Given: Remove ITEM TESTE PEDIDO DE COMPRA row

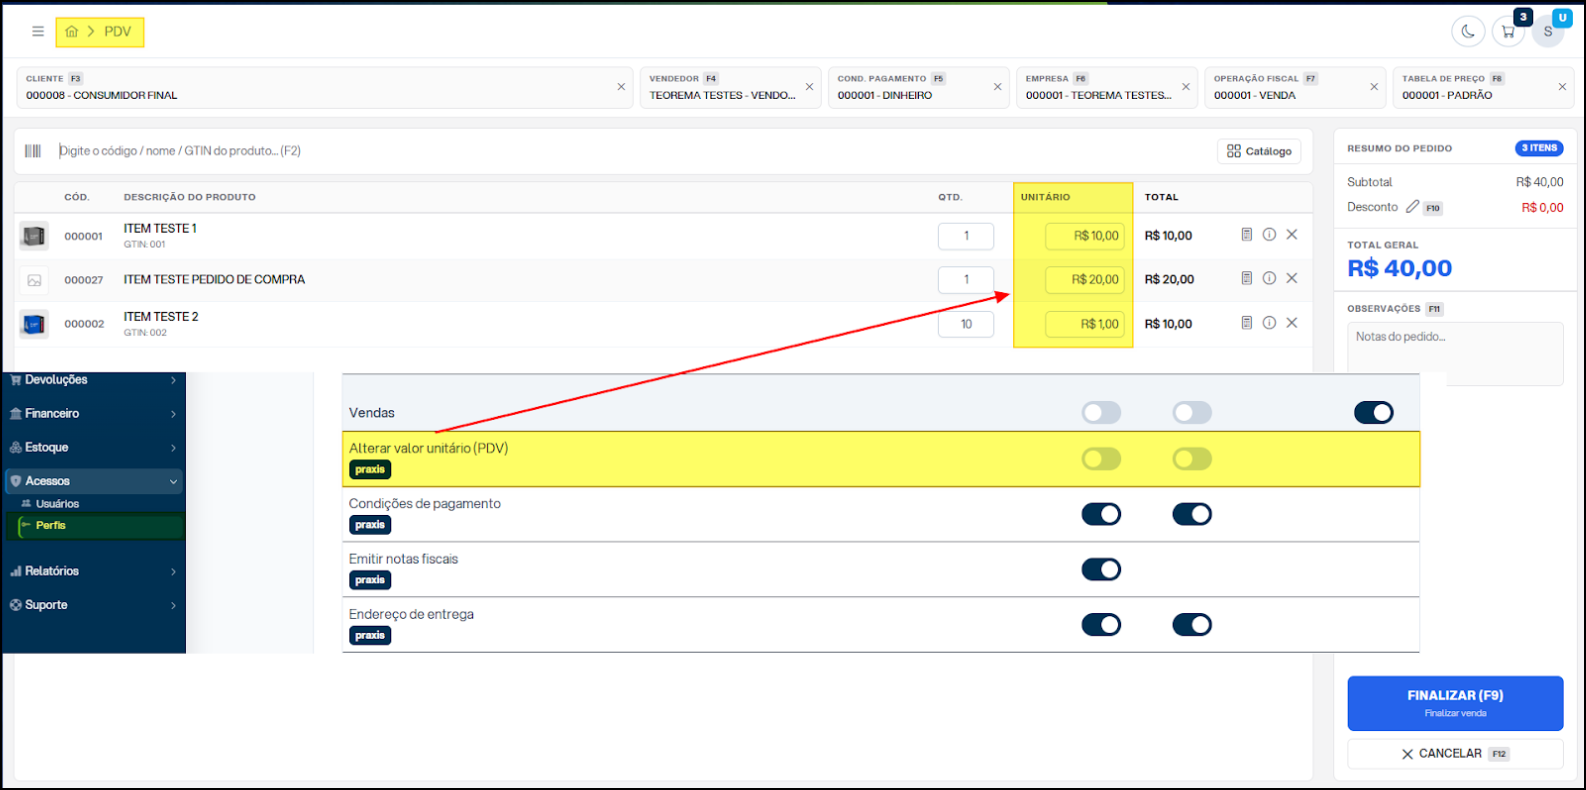Looking at the screenshot, I should point(1292,279).
